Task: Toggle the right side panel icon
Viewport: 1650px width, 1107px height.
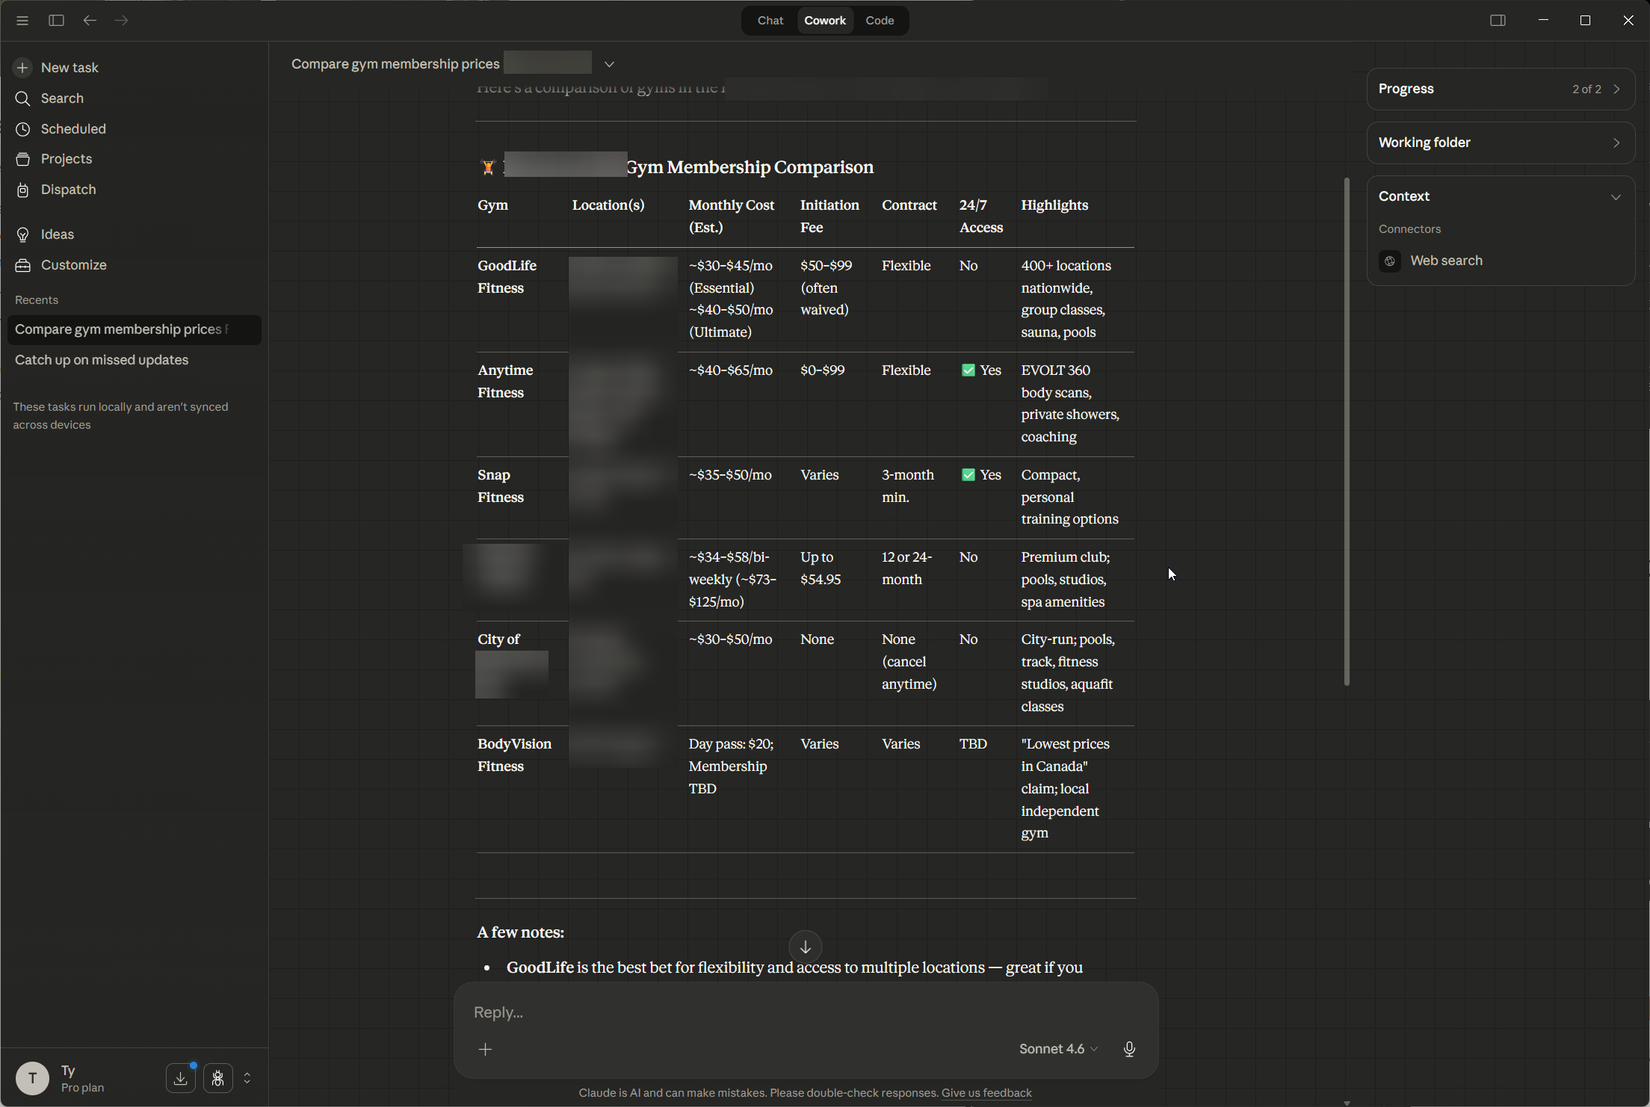Action: coord(1498,20)
